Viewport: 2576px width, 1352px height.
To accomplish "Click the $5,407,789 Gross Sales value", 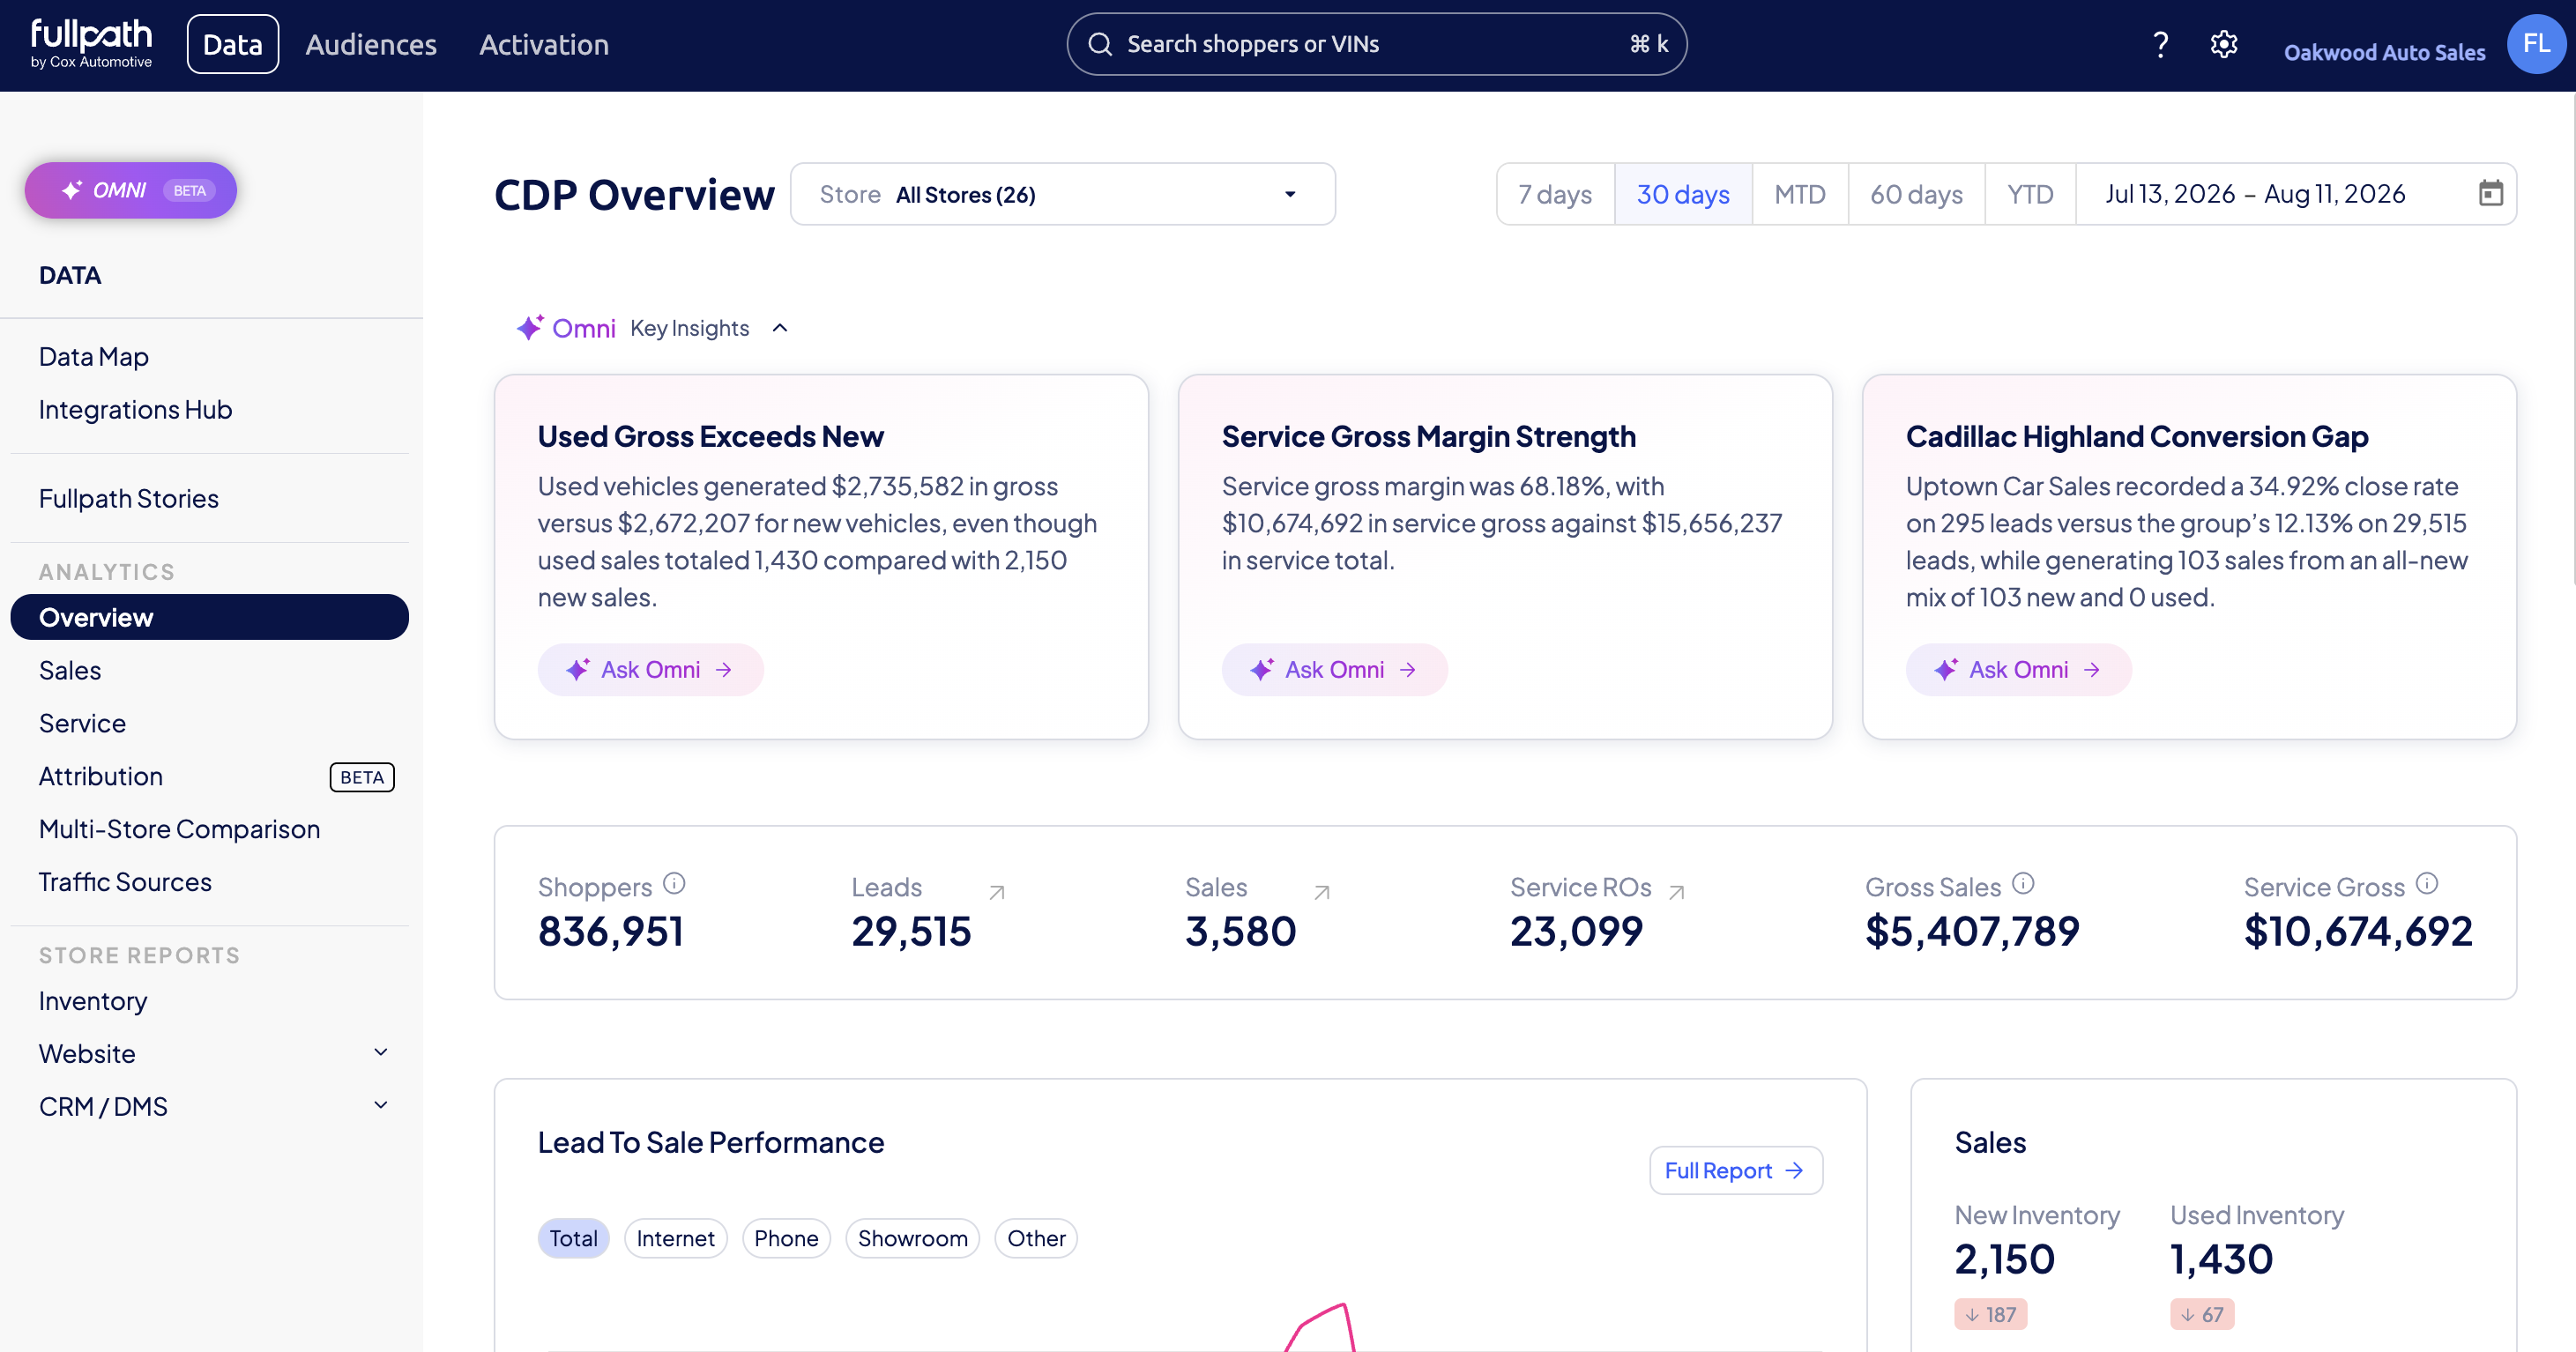I will click(x=1972, y=931).
